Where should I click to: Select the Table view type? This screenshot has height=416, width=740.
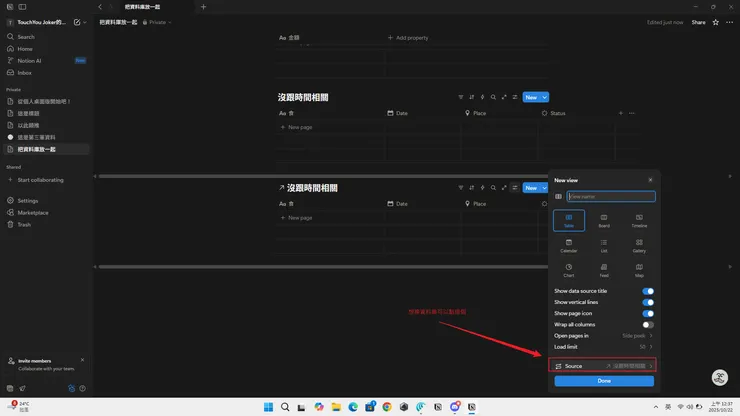(569, 221)
